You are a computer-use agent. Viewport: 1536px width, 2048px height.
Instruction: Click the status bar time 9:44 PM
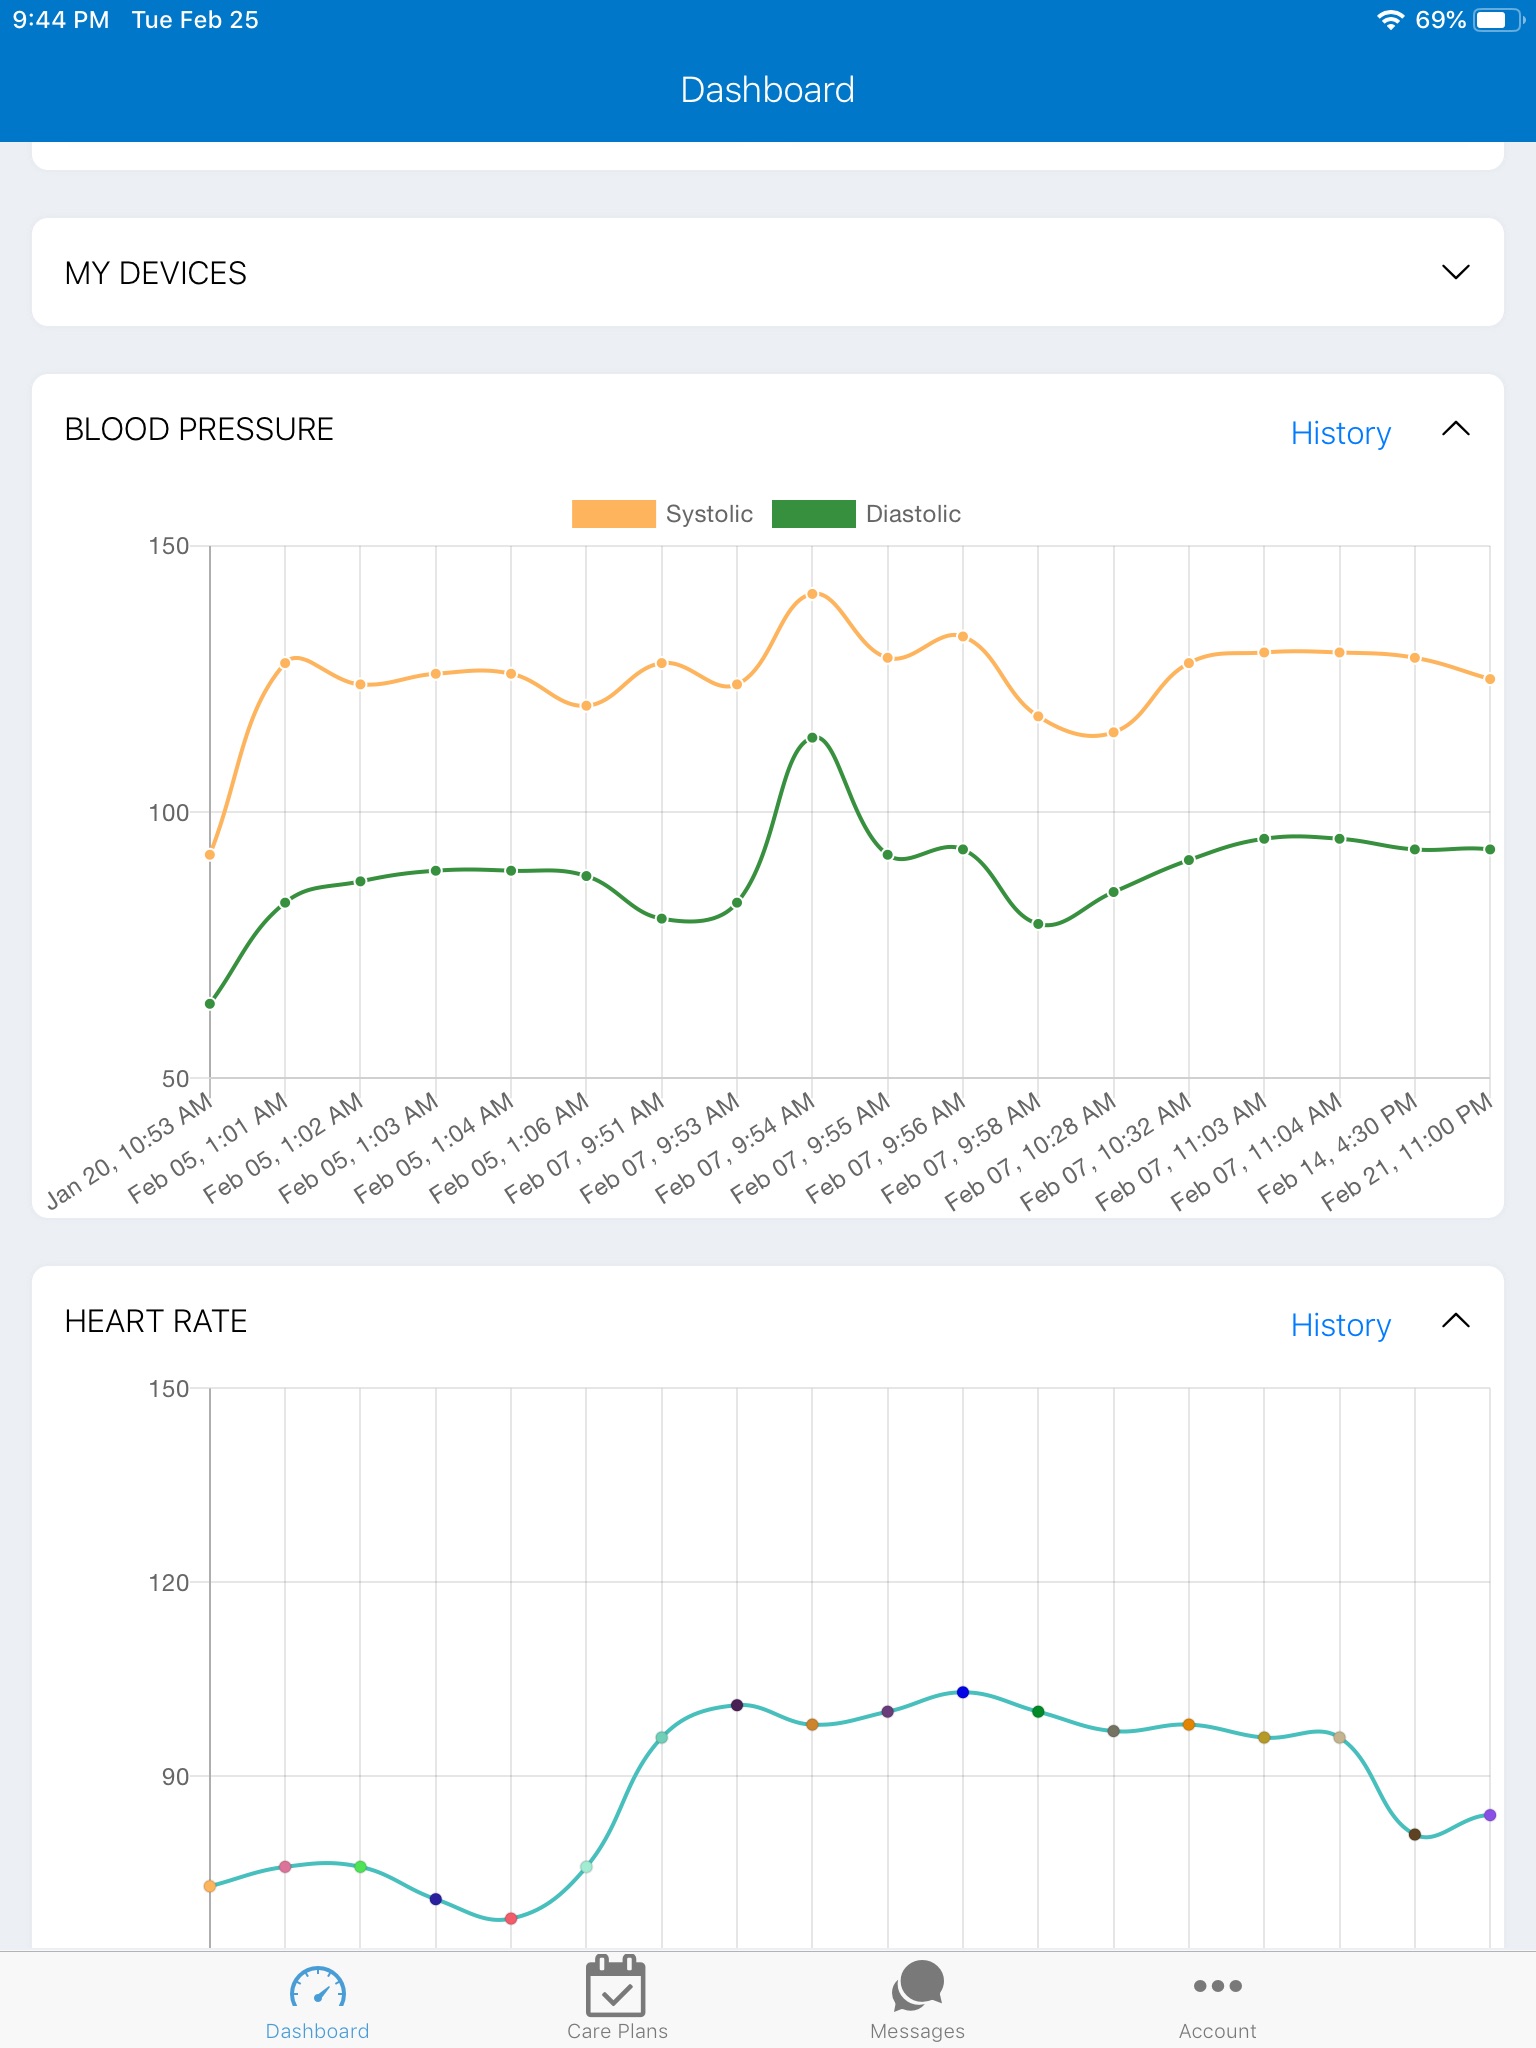[61, 20]
